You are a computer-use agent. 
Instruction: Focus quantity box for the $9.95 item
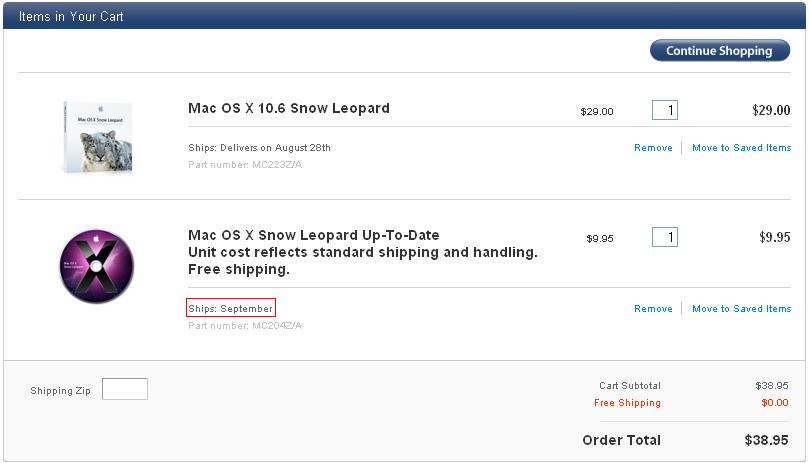[665, 237]
